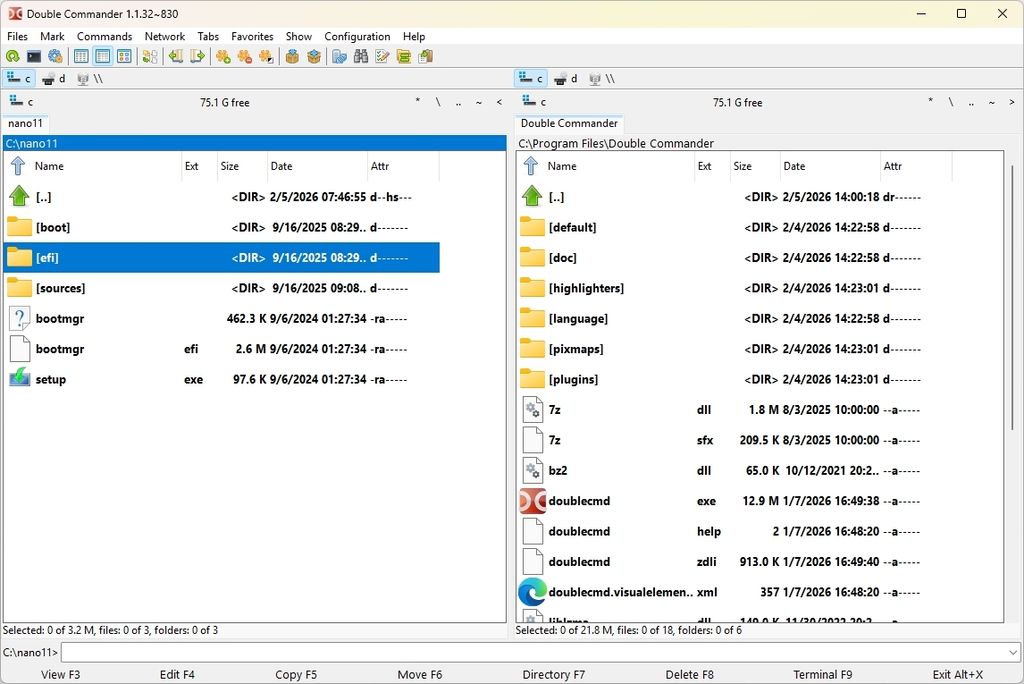Click the Refresh toolbar icon
The height and width of the screenshot is (684, 1024).
[12, 57]
